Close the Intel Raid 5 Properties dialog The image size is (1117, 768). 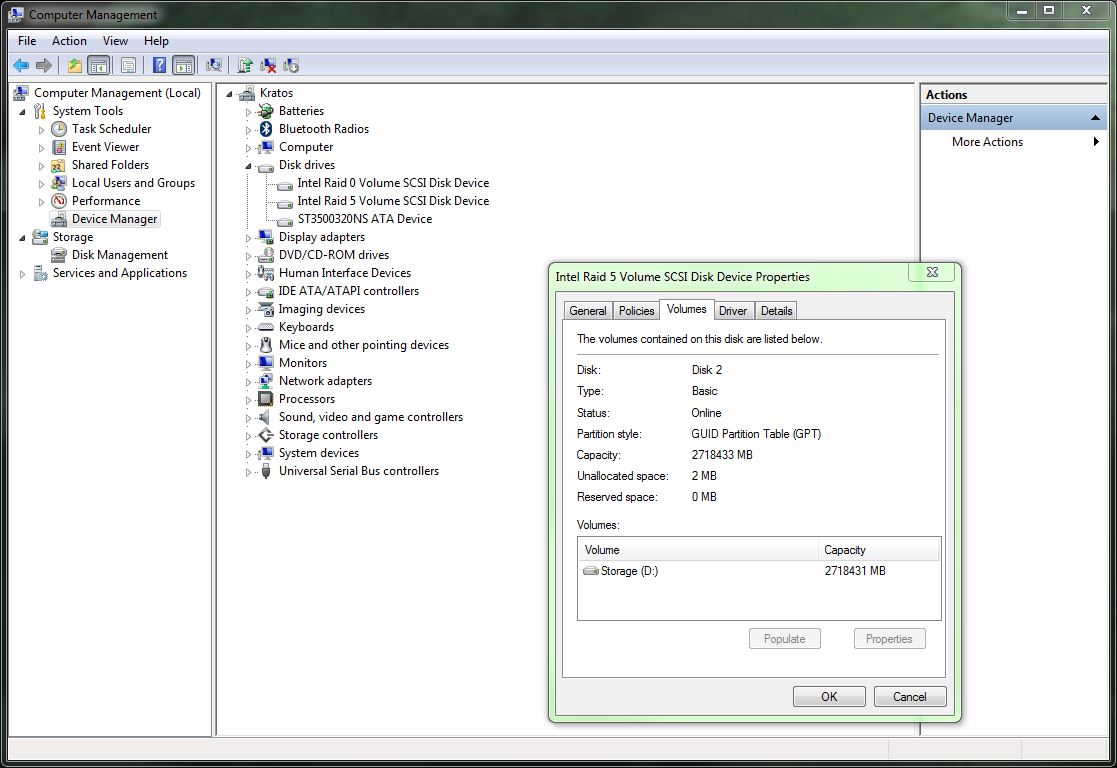[x=932, y=272]
